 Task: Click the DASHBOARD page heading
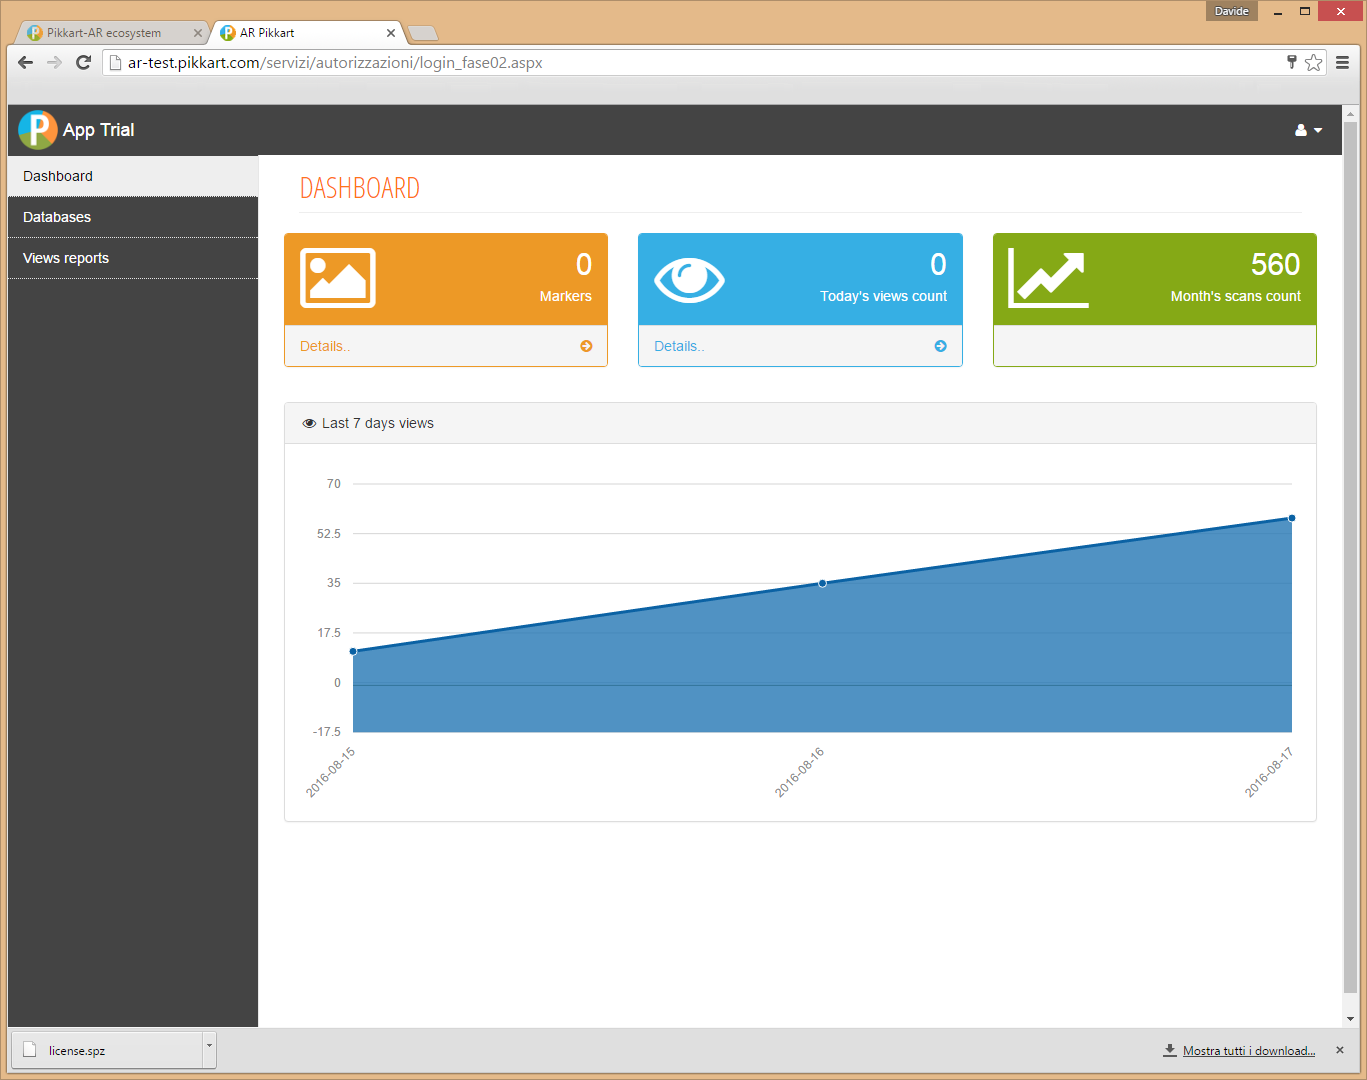[360, 188]
